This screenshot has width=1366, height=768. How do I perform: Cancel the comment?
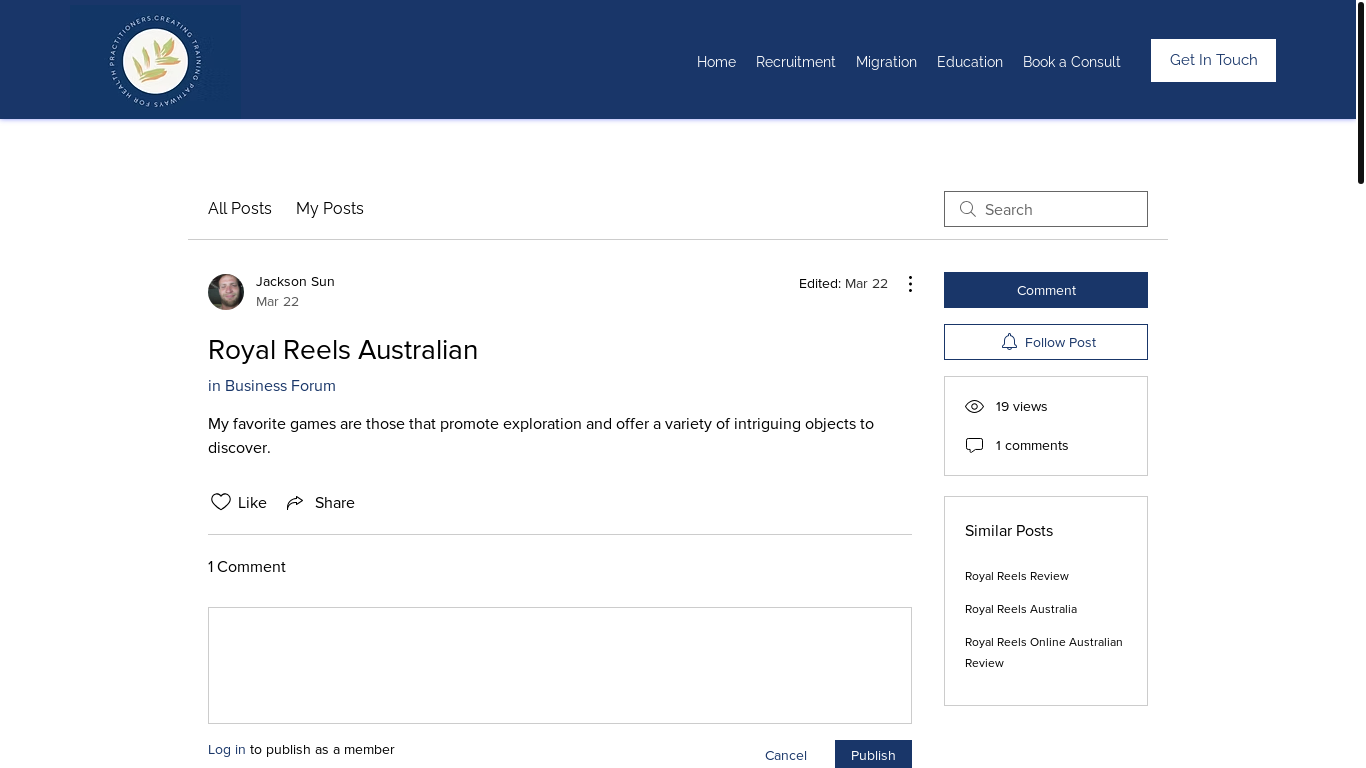click(x=786, y=755)
